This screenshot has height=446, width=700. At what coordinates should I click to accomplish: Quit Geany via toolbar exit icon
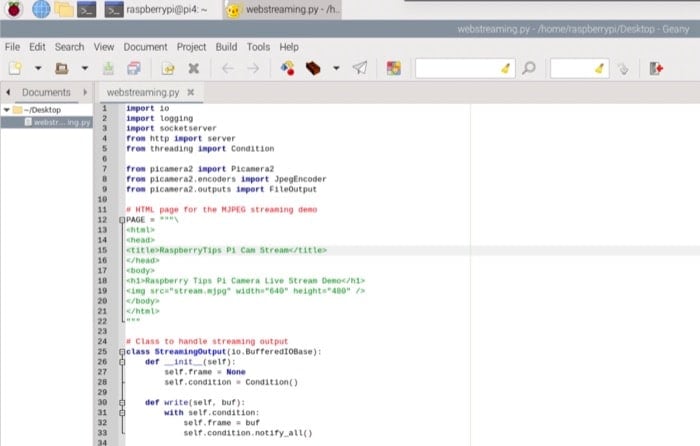pos(656,68)
